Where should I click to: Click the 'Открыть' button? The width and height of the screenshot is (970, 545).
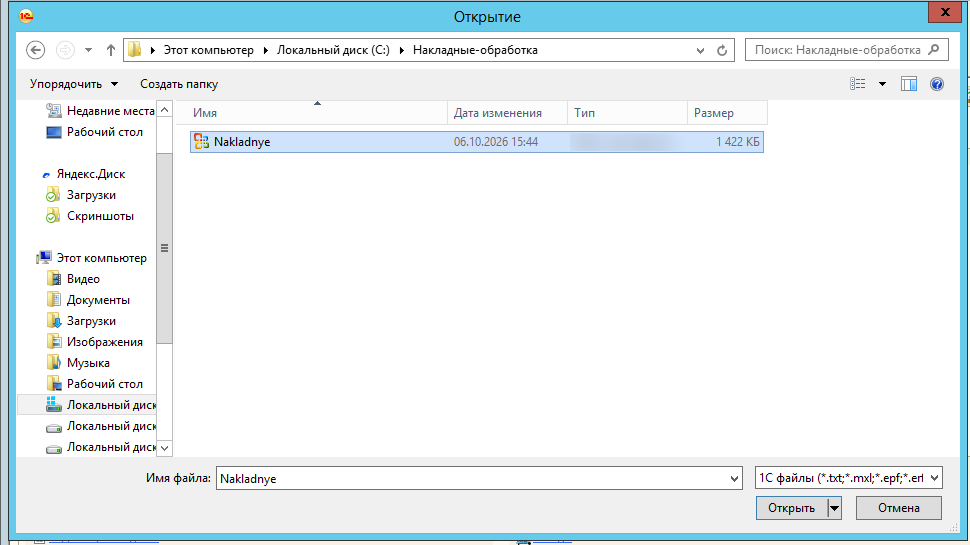pyautogui.click(x=791, y=508)
